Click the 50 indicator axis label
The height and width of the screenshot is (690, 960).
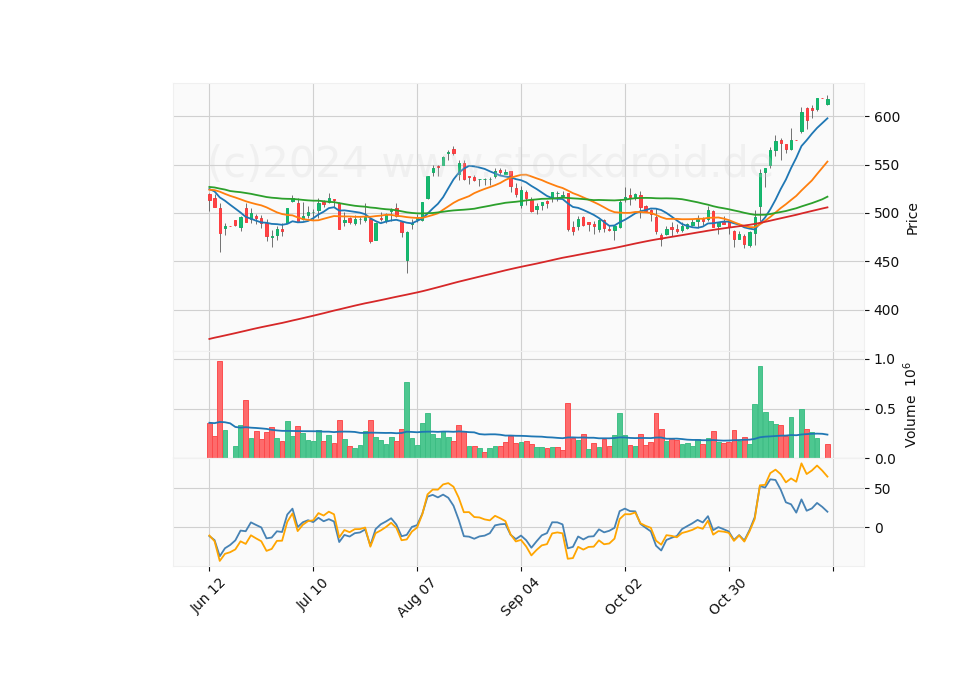coord(883,489)
